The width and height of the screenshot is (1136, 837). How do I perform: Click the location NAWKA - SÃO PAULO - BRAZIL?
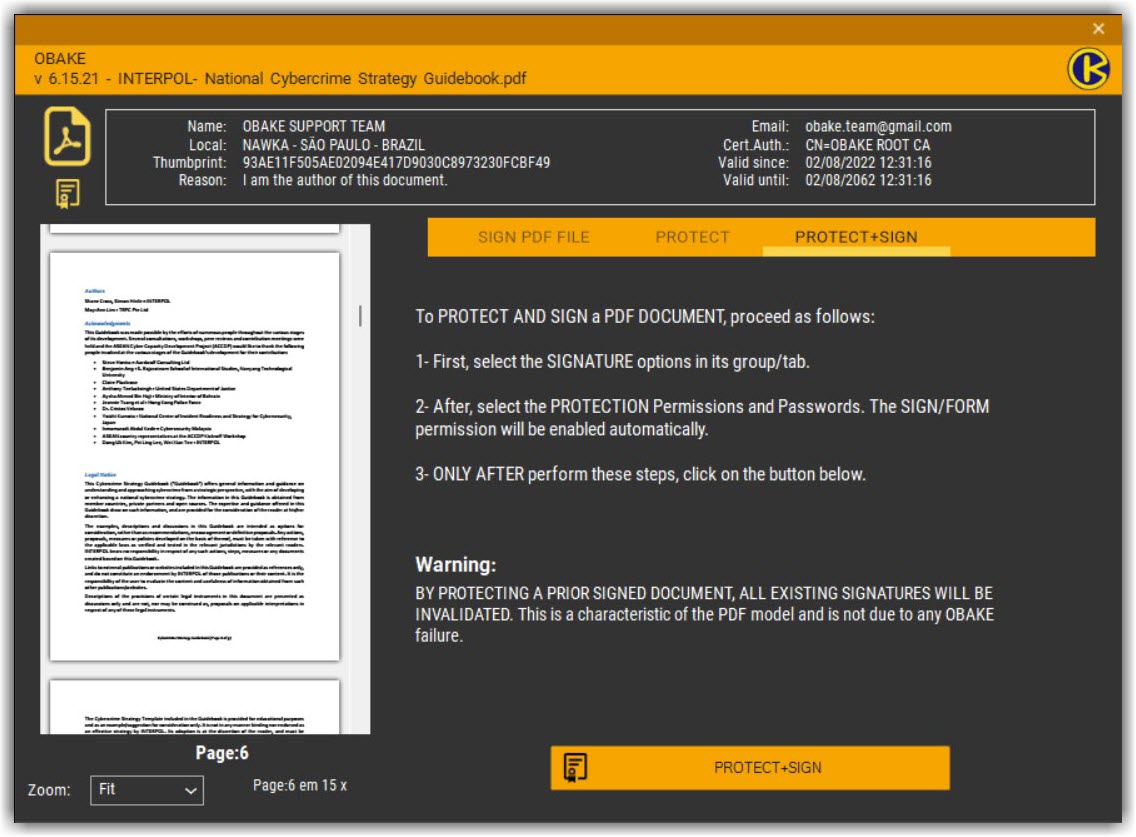[x=333, y=144]
